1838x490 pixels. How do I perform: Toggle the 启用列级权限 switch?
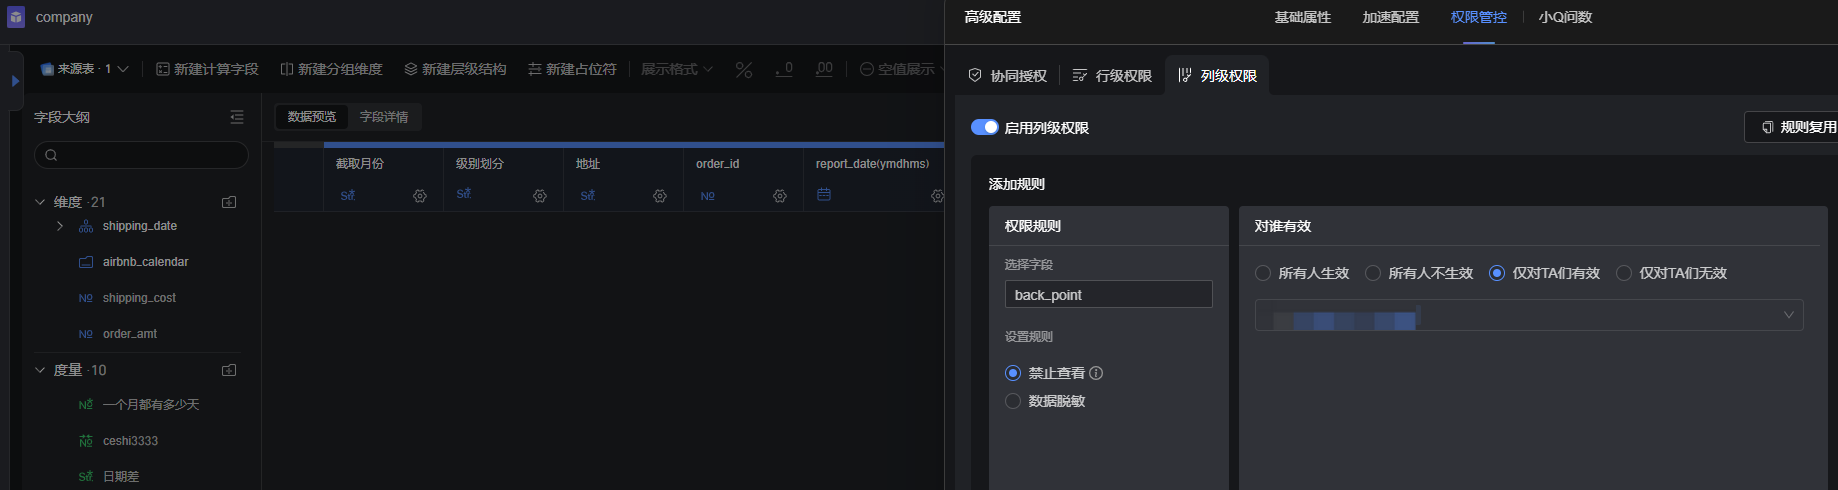[x=984, y=127]
